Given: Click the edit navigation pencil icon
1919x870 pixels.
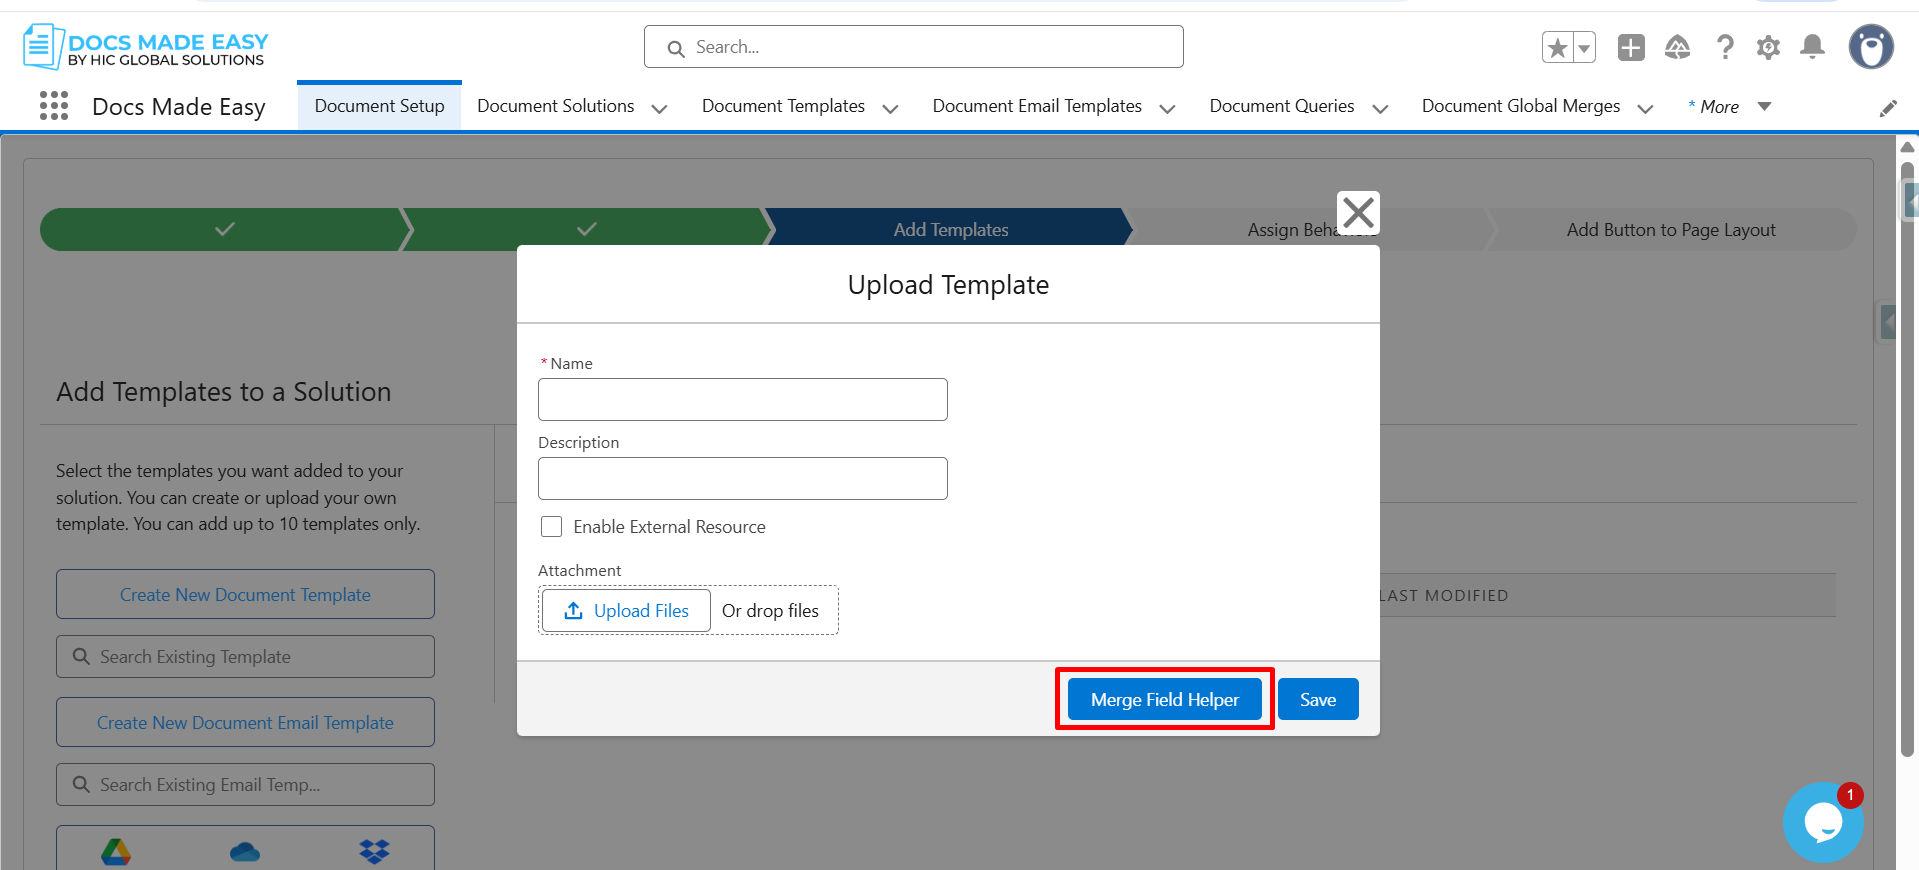Looking at the screenshot, I should click(1888, 108).
